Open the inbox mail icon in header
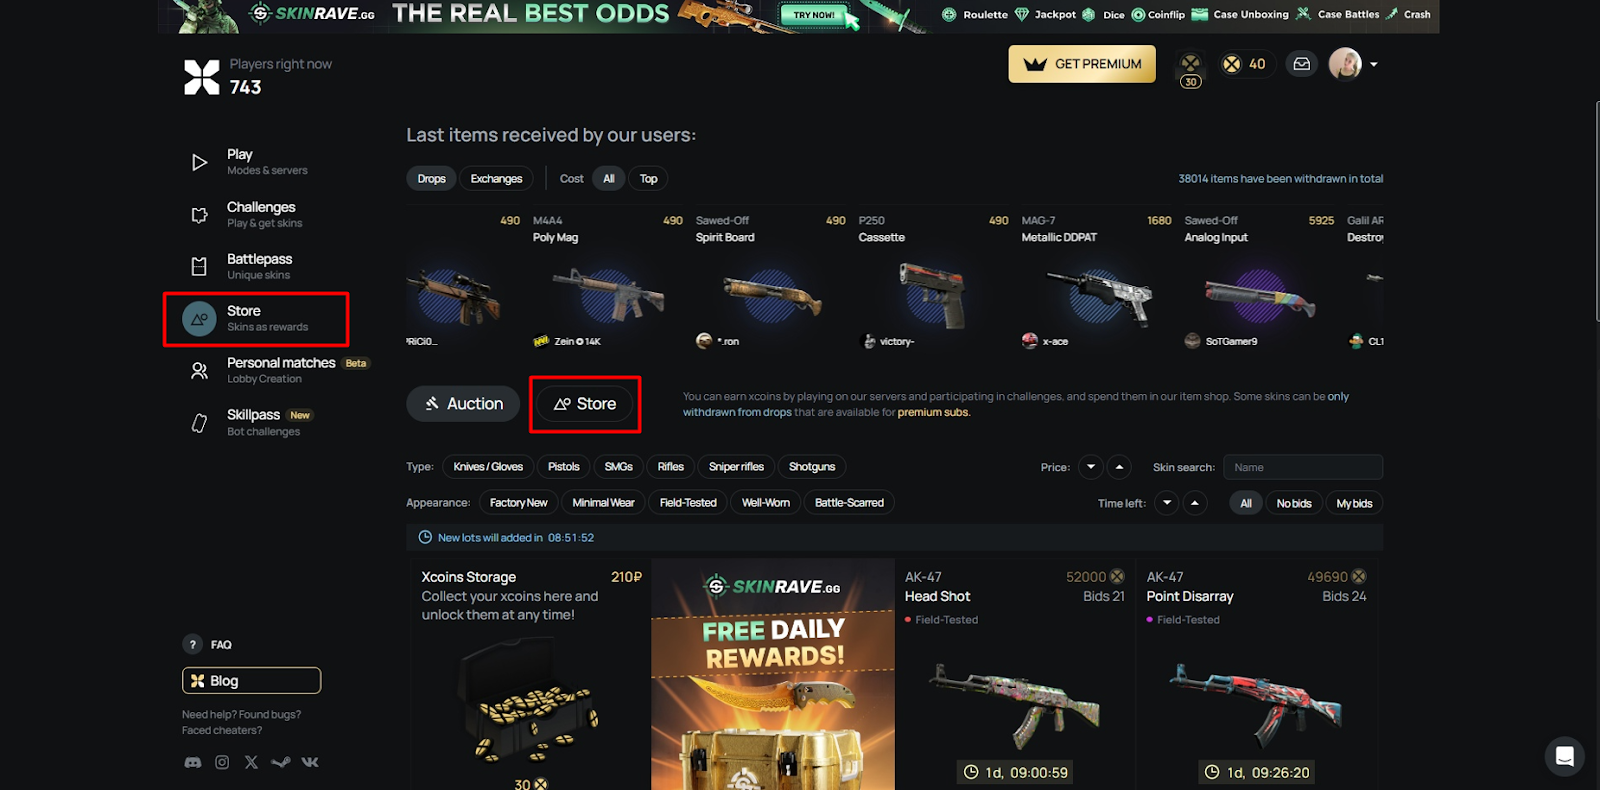1600x790 pixels. [x=1301, y=64]
